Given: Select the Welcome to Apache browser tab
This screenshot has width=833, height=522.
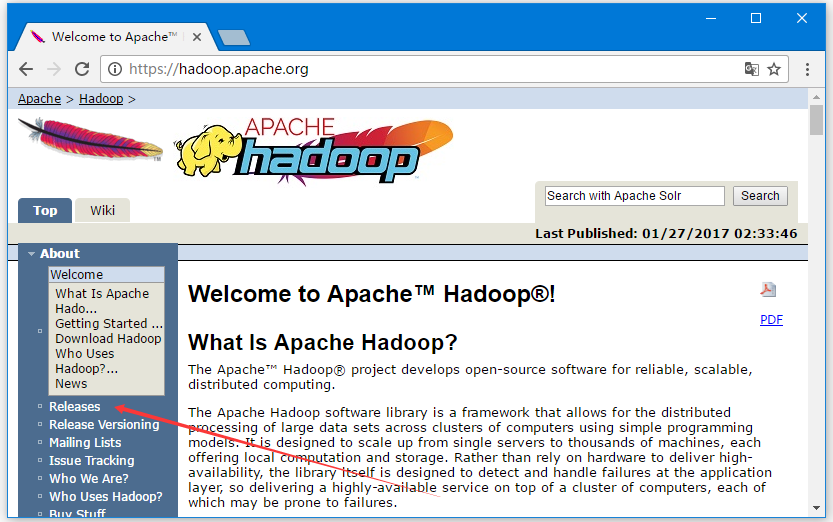Looking at the screenshot, I should click(114, 37).
